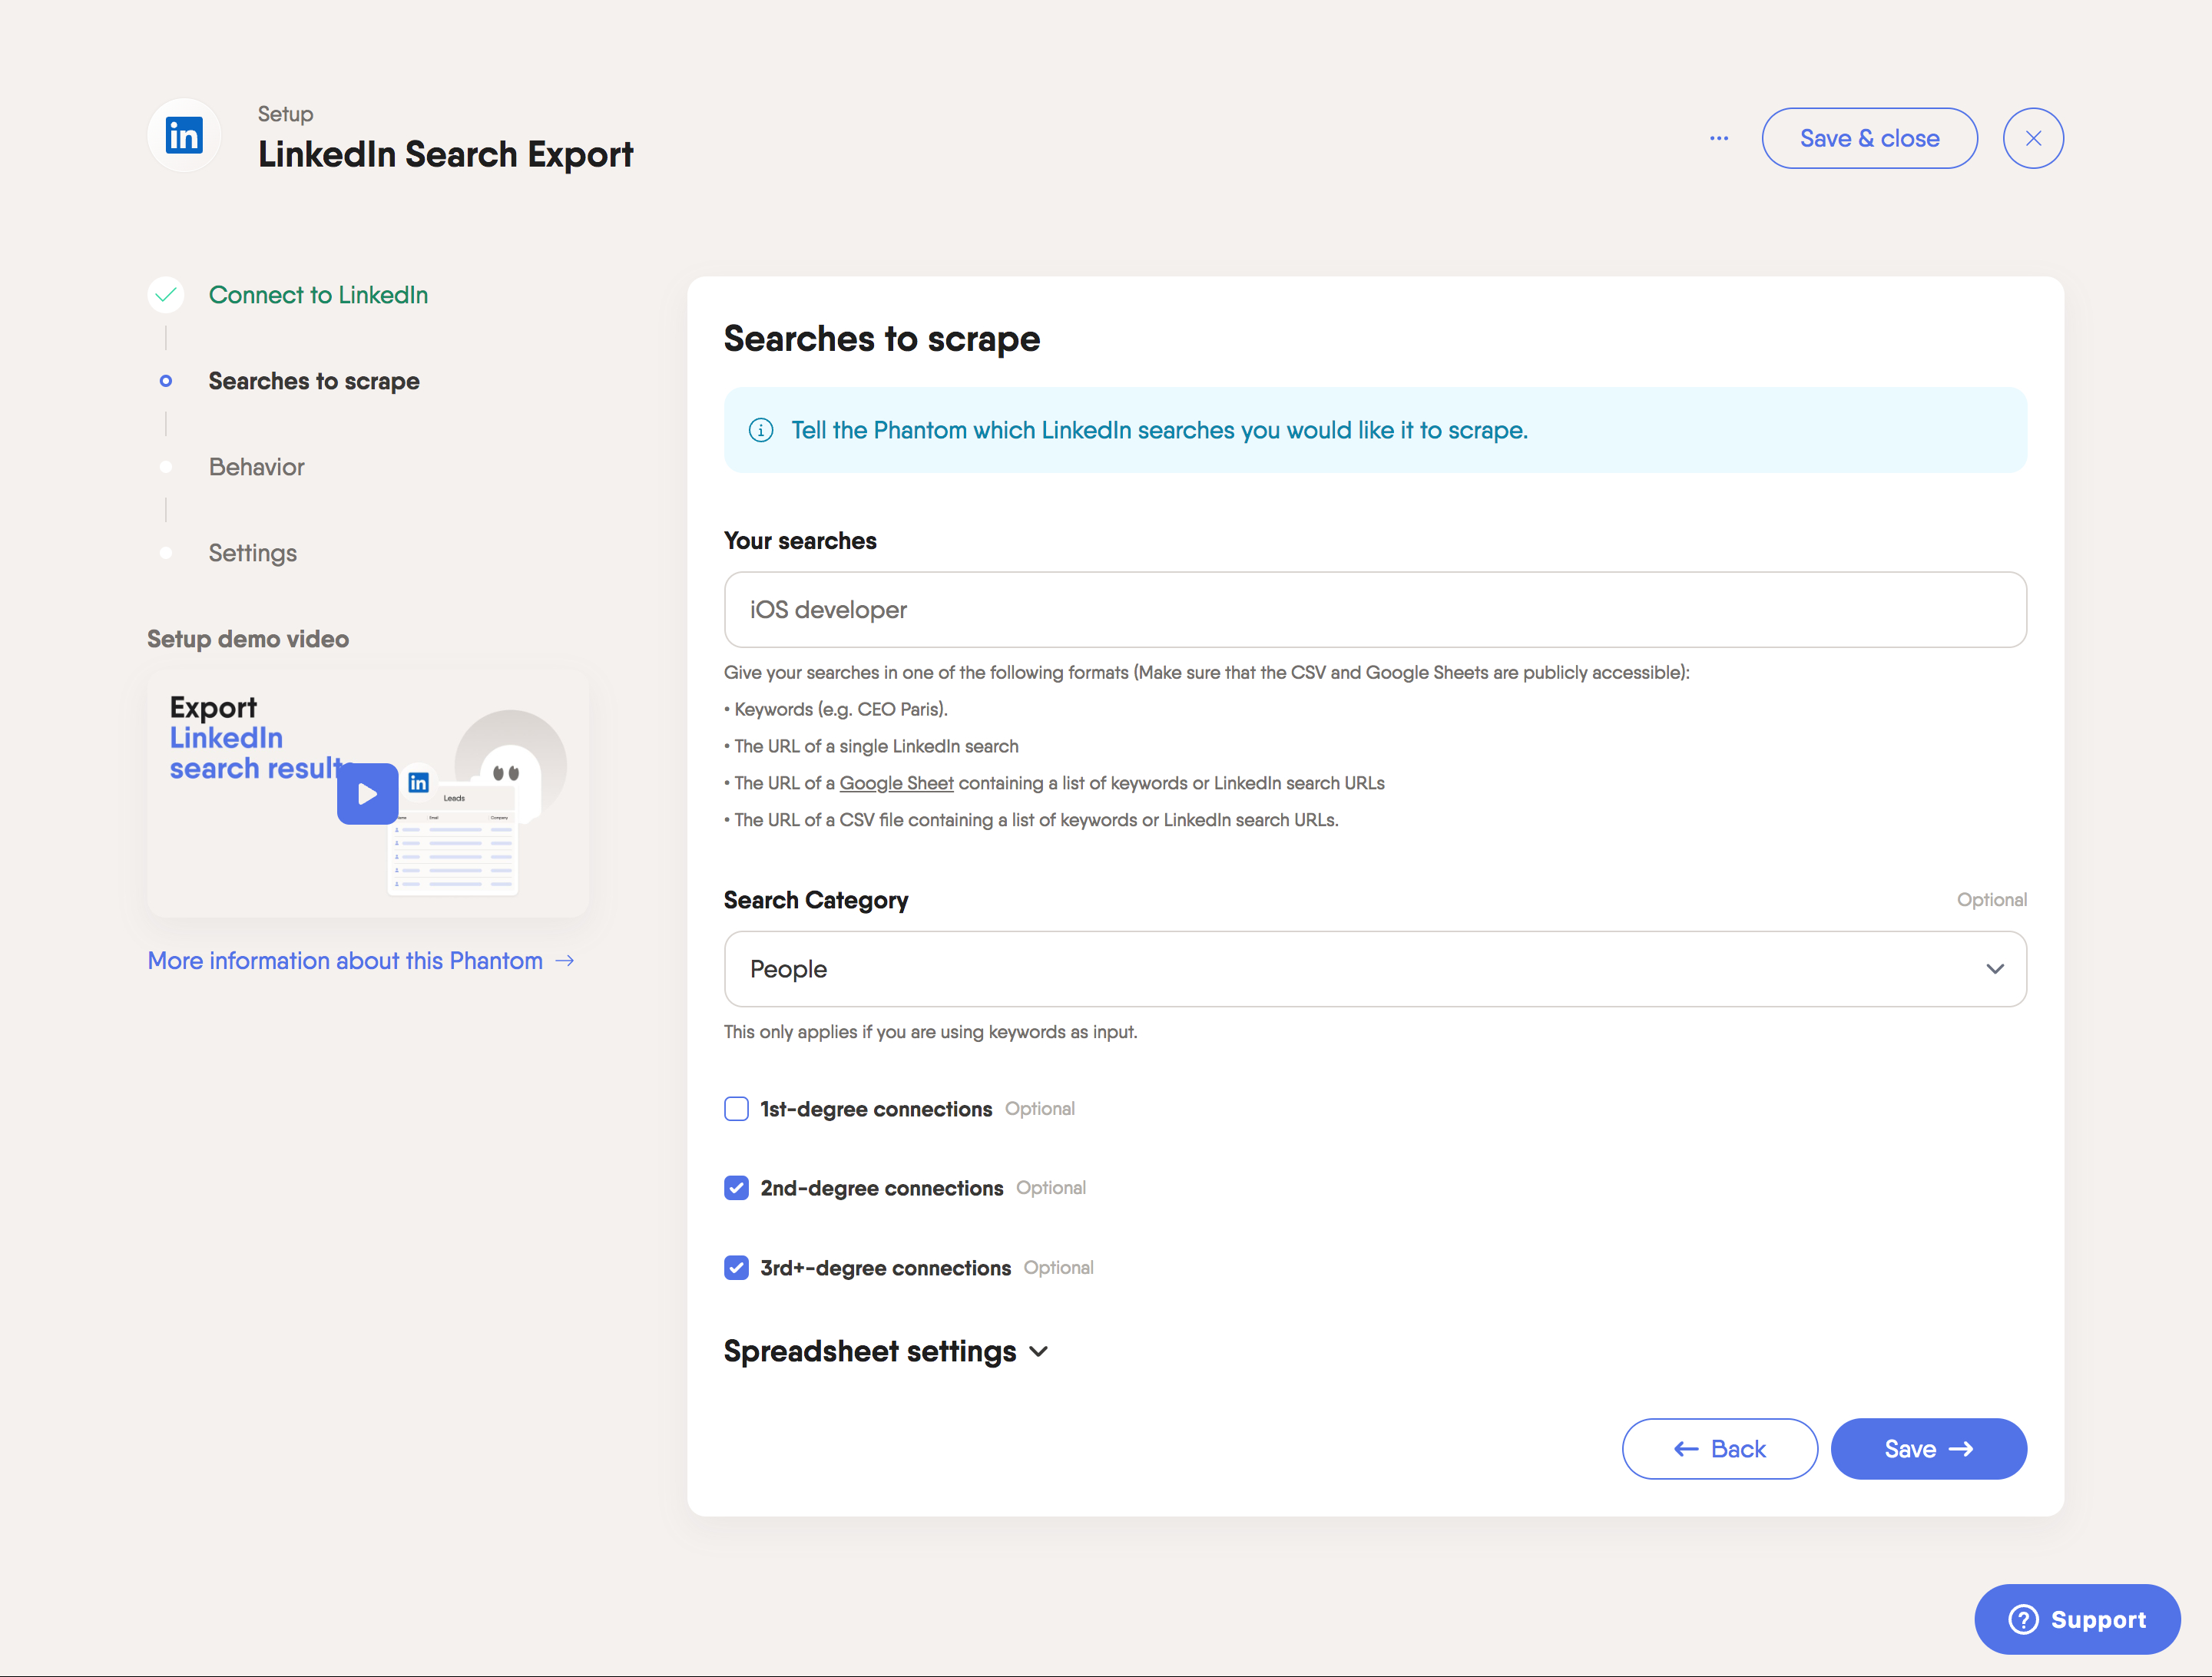Click the 'Setup demo video' label

tap(248, 639)
